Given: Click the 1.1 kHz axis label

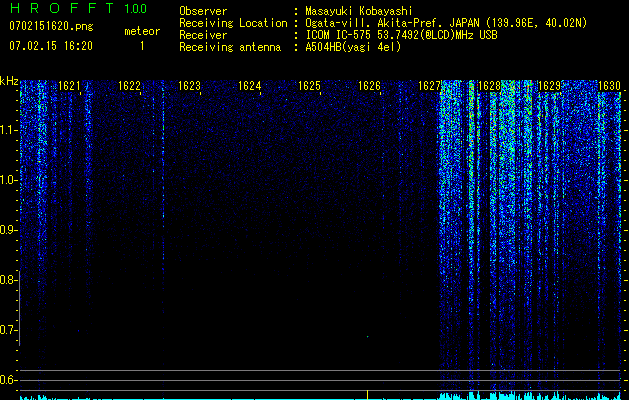Looking at the screenshot, I should tap(8, 130).
